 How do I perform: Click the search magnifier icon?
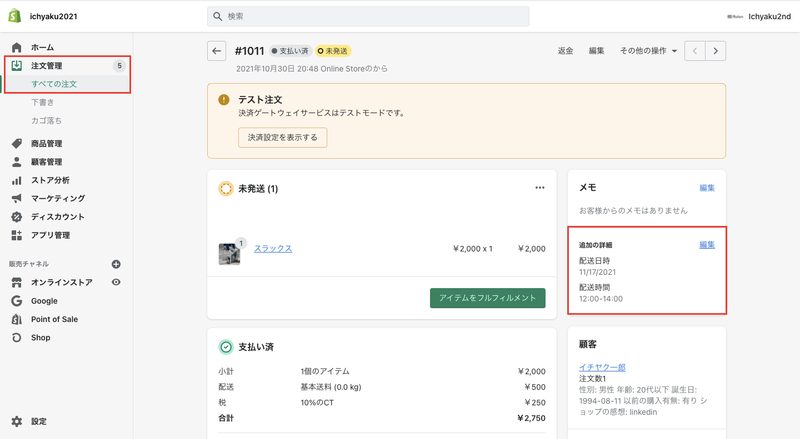pyautogui.click(x=217, y=16)
